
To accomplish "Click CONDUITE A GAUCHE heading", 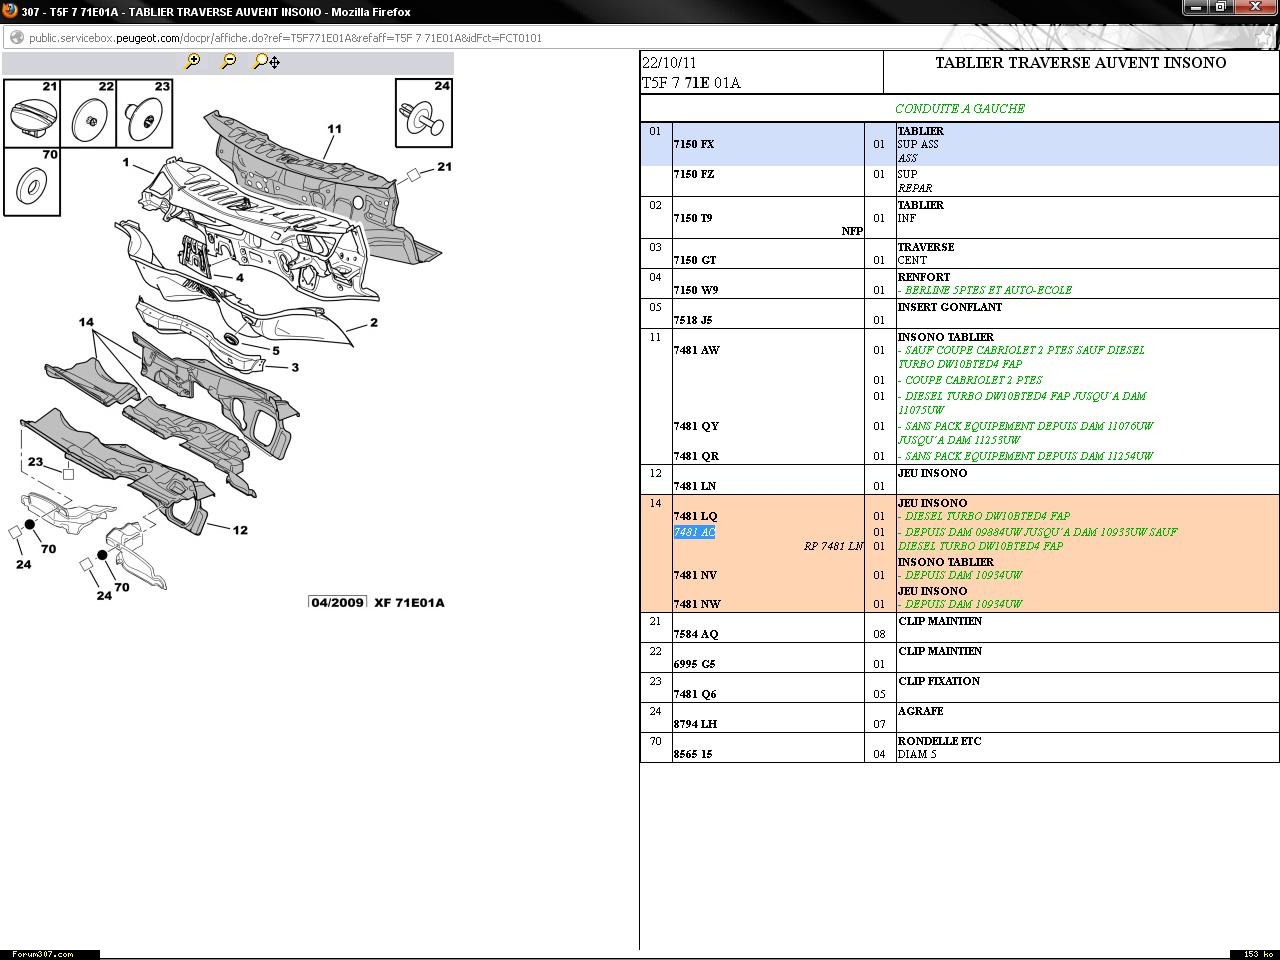I will pos(960,108).
